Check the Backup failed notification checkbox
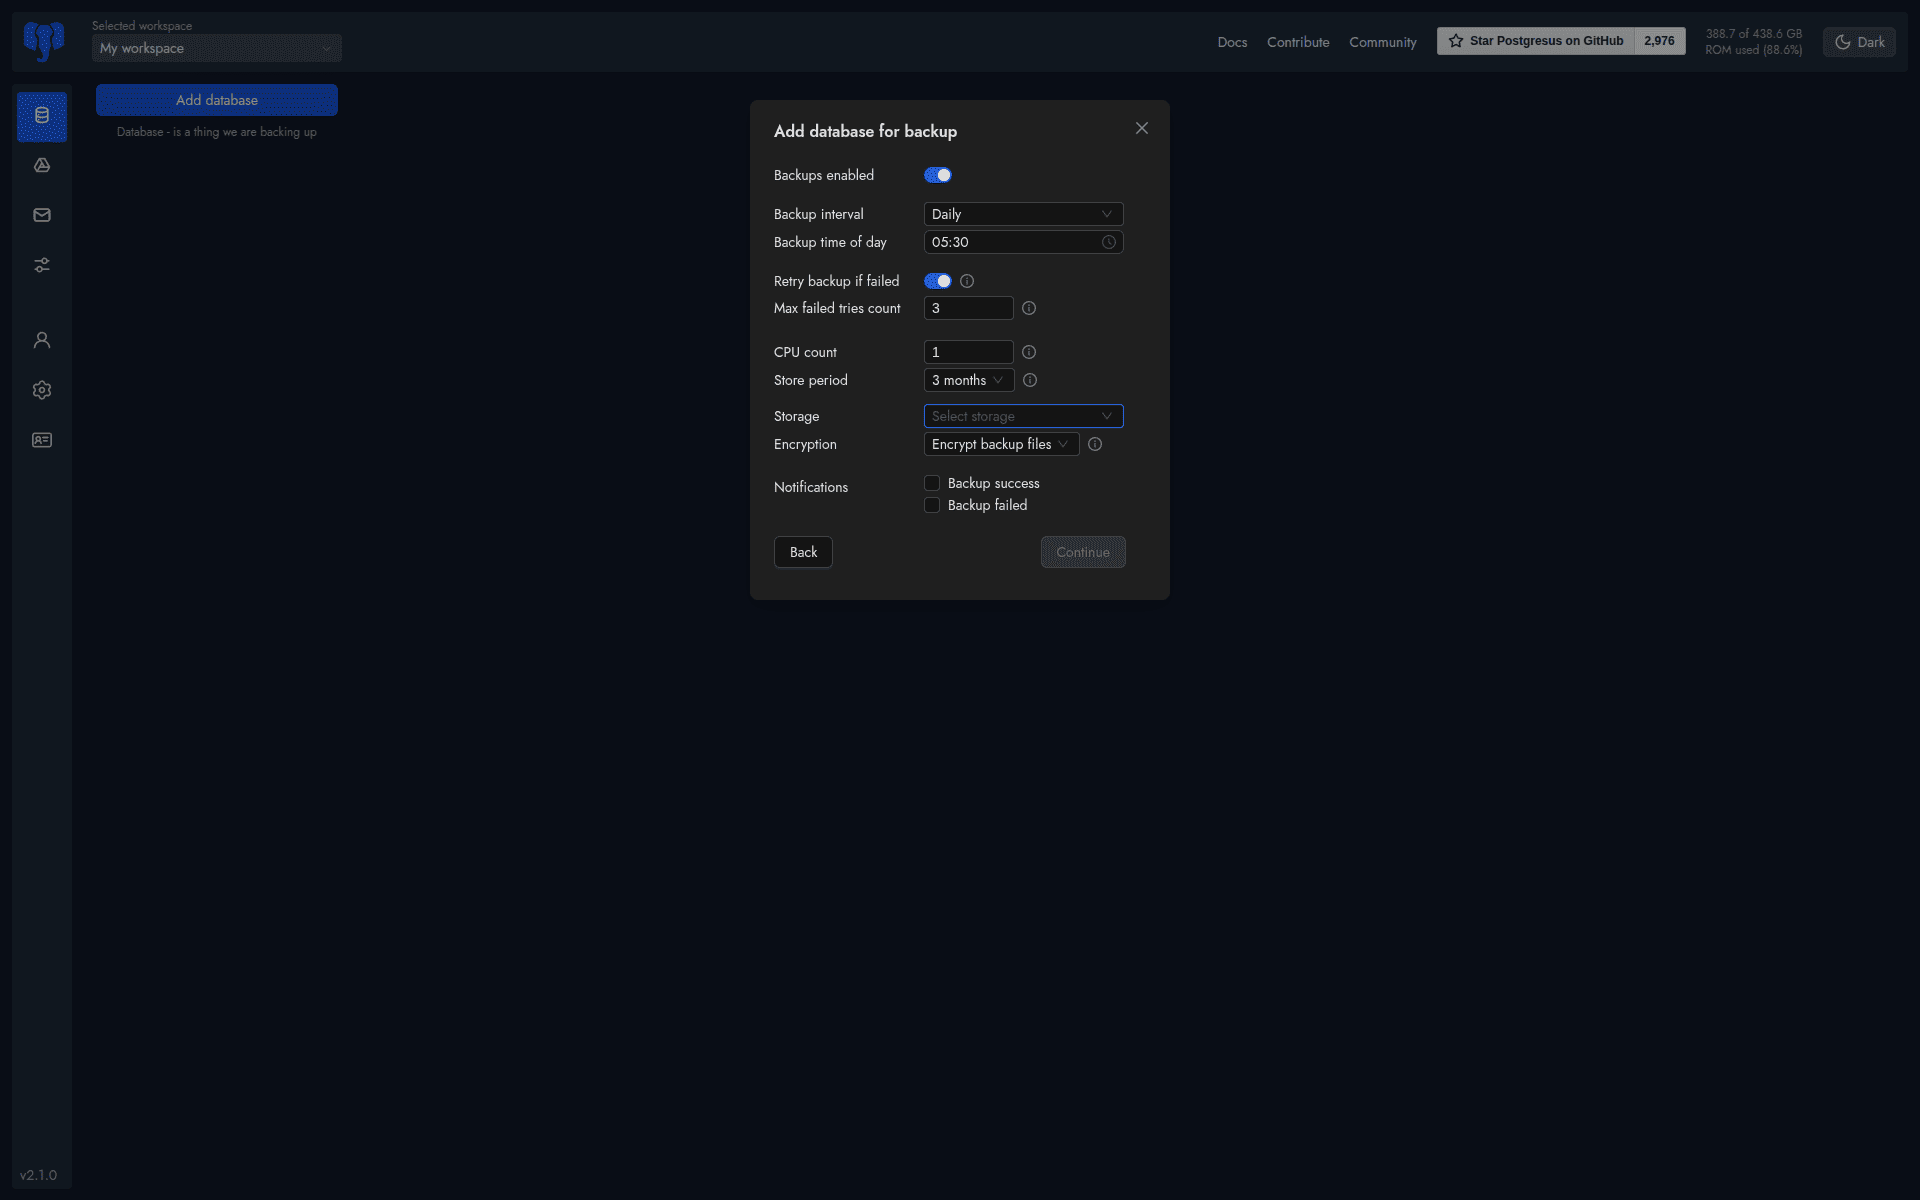Screen dimensions: 1920x1200 coord(931,505)
